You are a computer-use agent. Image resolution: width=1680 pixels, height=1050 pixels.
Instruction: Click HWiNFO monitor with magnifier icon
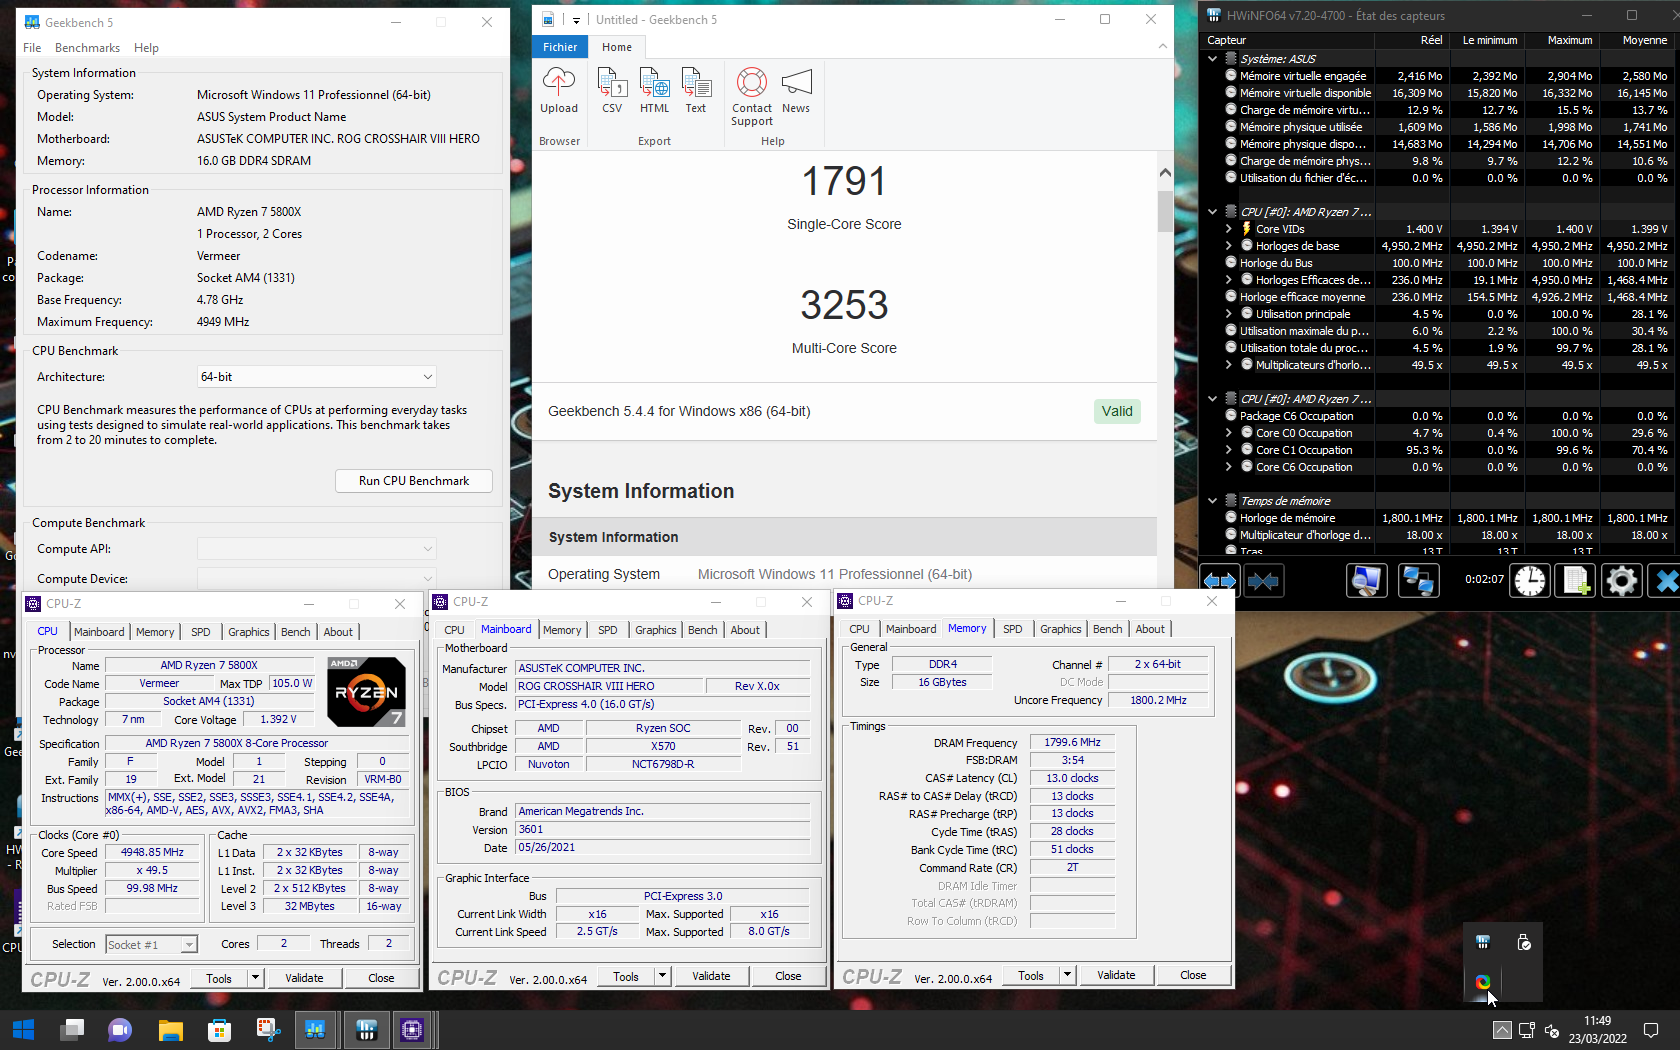pyautogui.click(x=1366, y=581)
